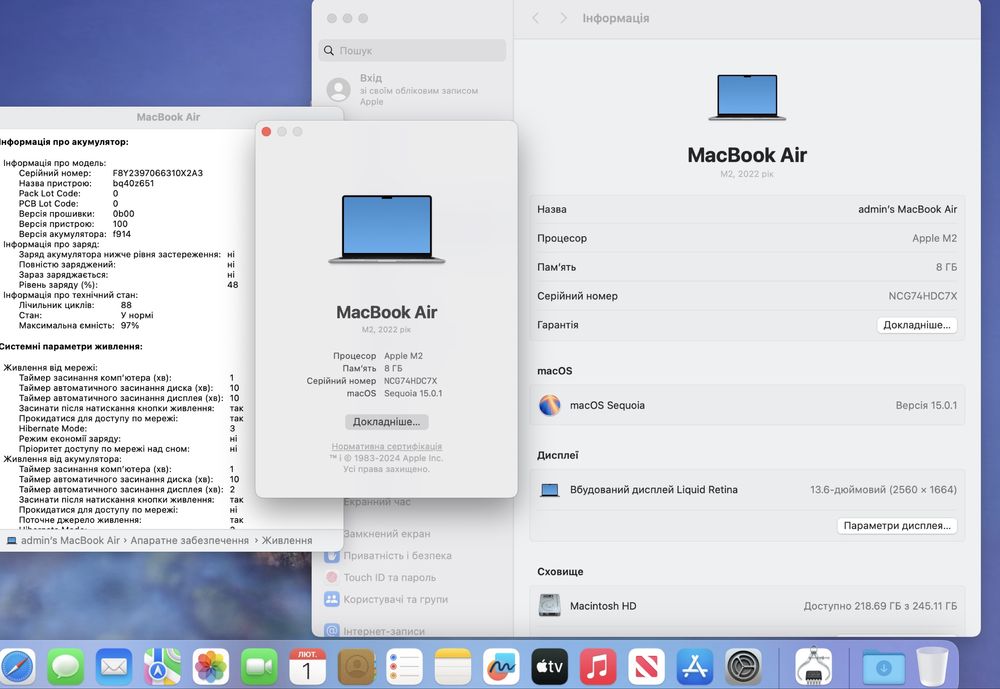Click Параметри дисплея button
The image size is (1000, 689).
pyautogui.click(x=897, y=526)
